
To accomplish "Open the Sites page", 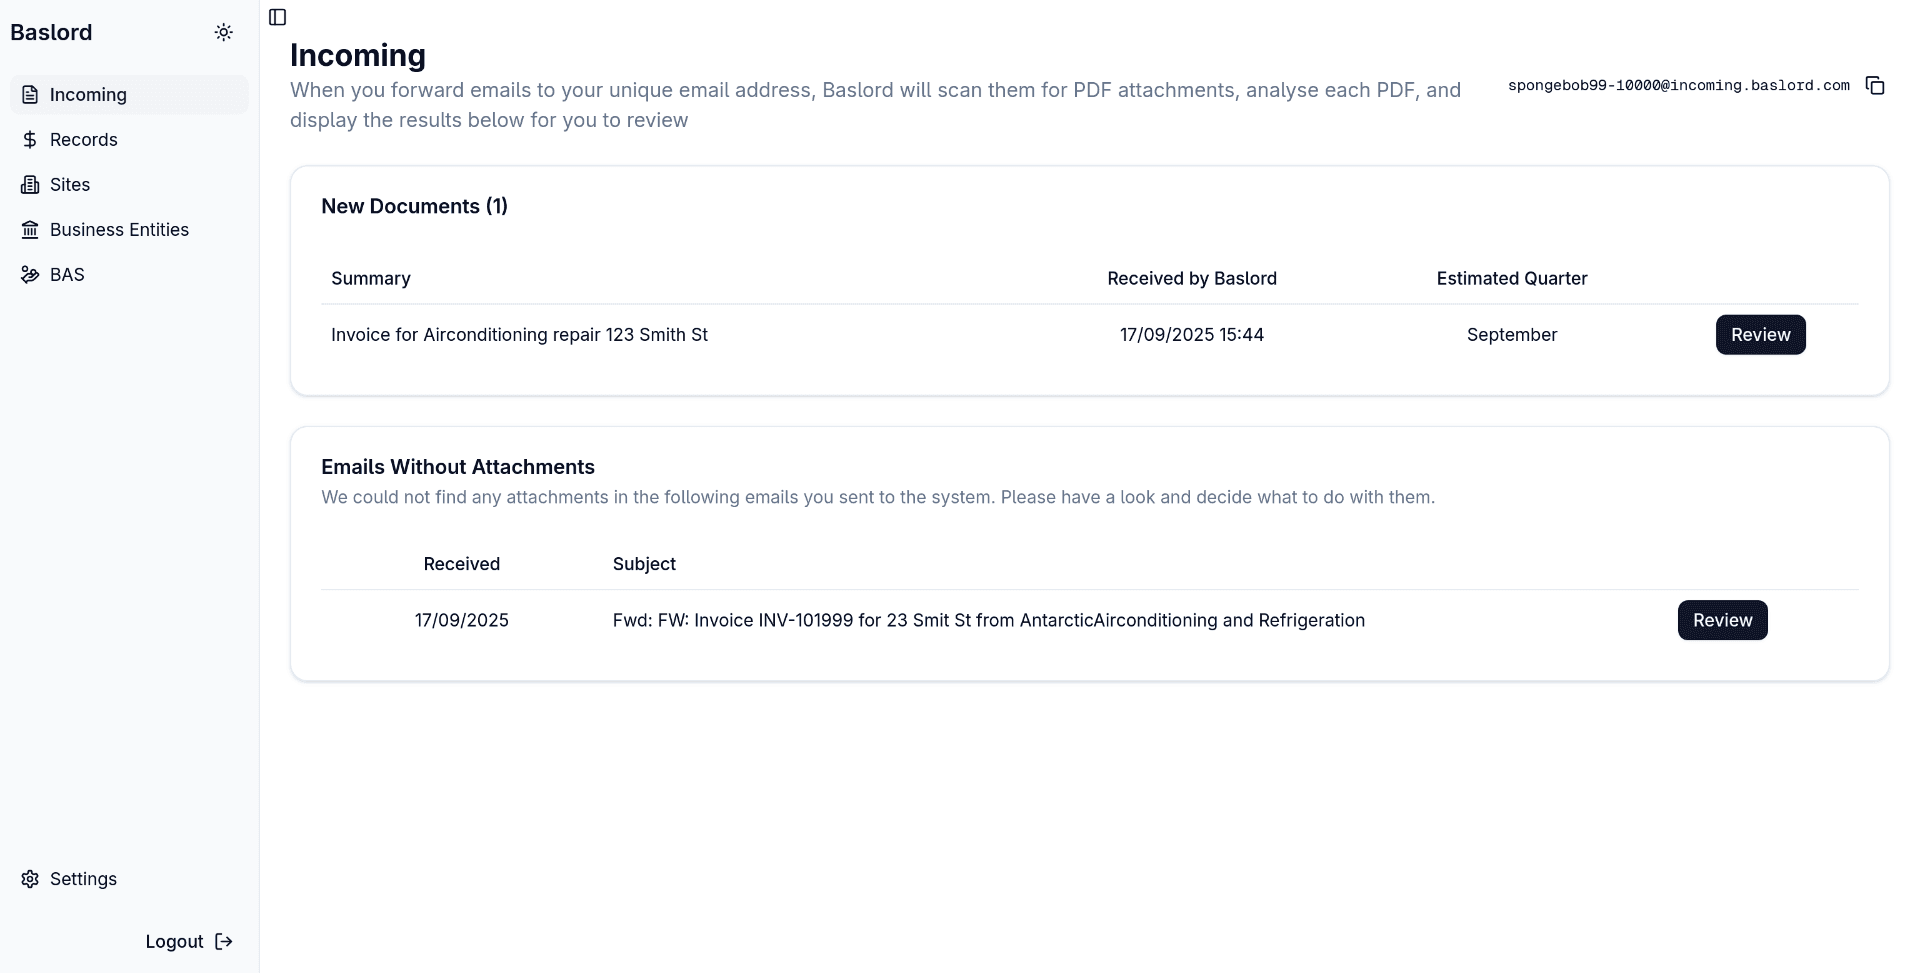I will (70, 184).
